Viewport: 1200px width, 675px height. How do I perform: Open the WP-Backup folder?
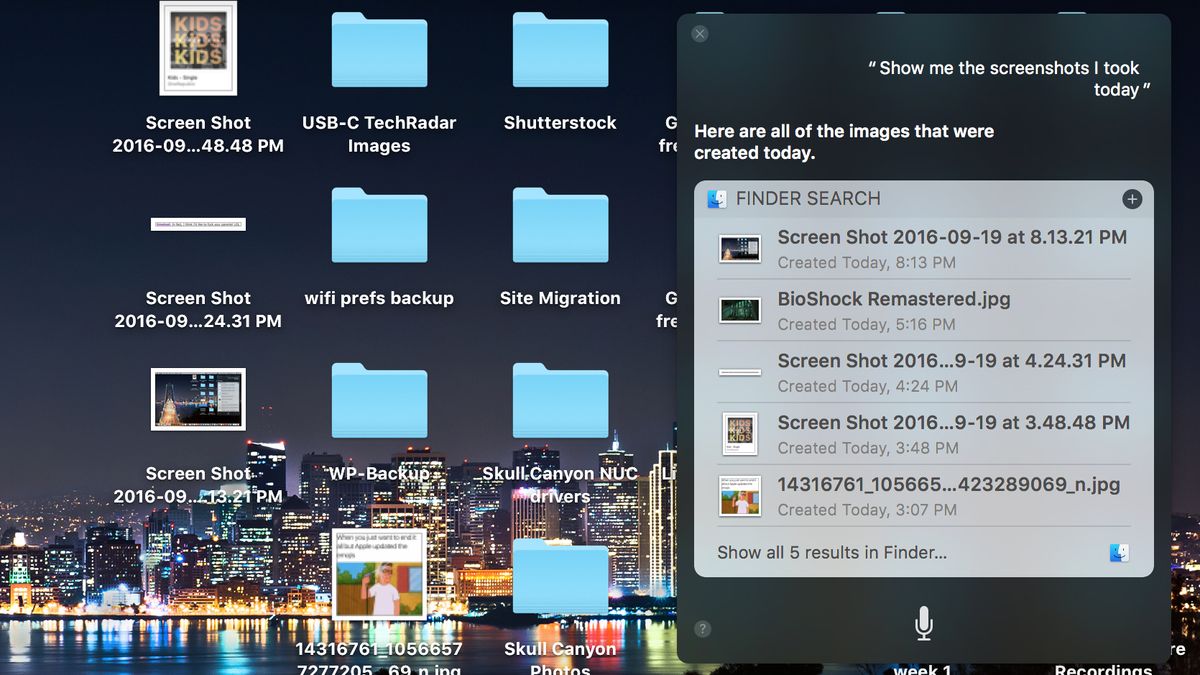click(x=380, y=399)
